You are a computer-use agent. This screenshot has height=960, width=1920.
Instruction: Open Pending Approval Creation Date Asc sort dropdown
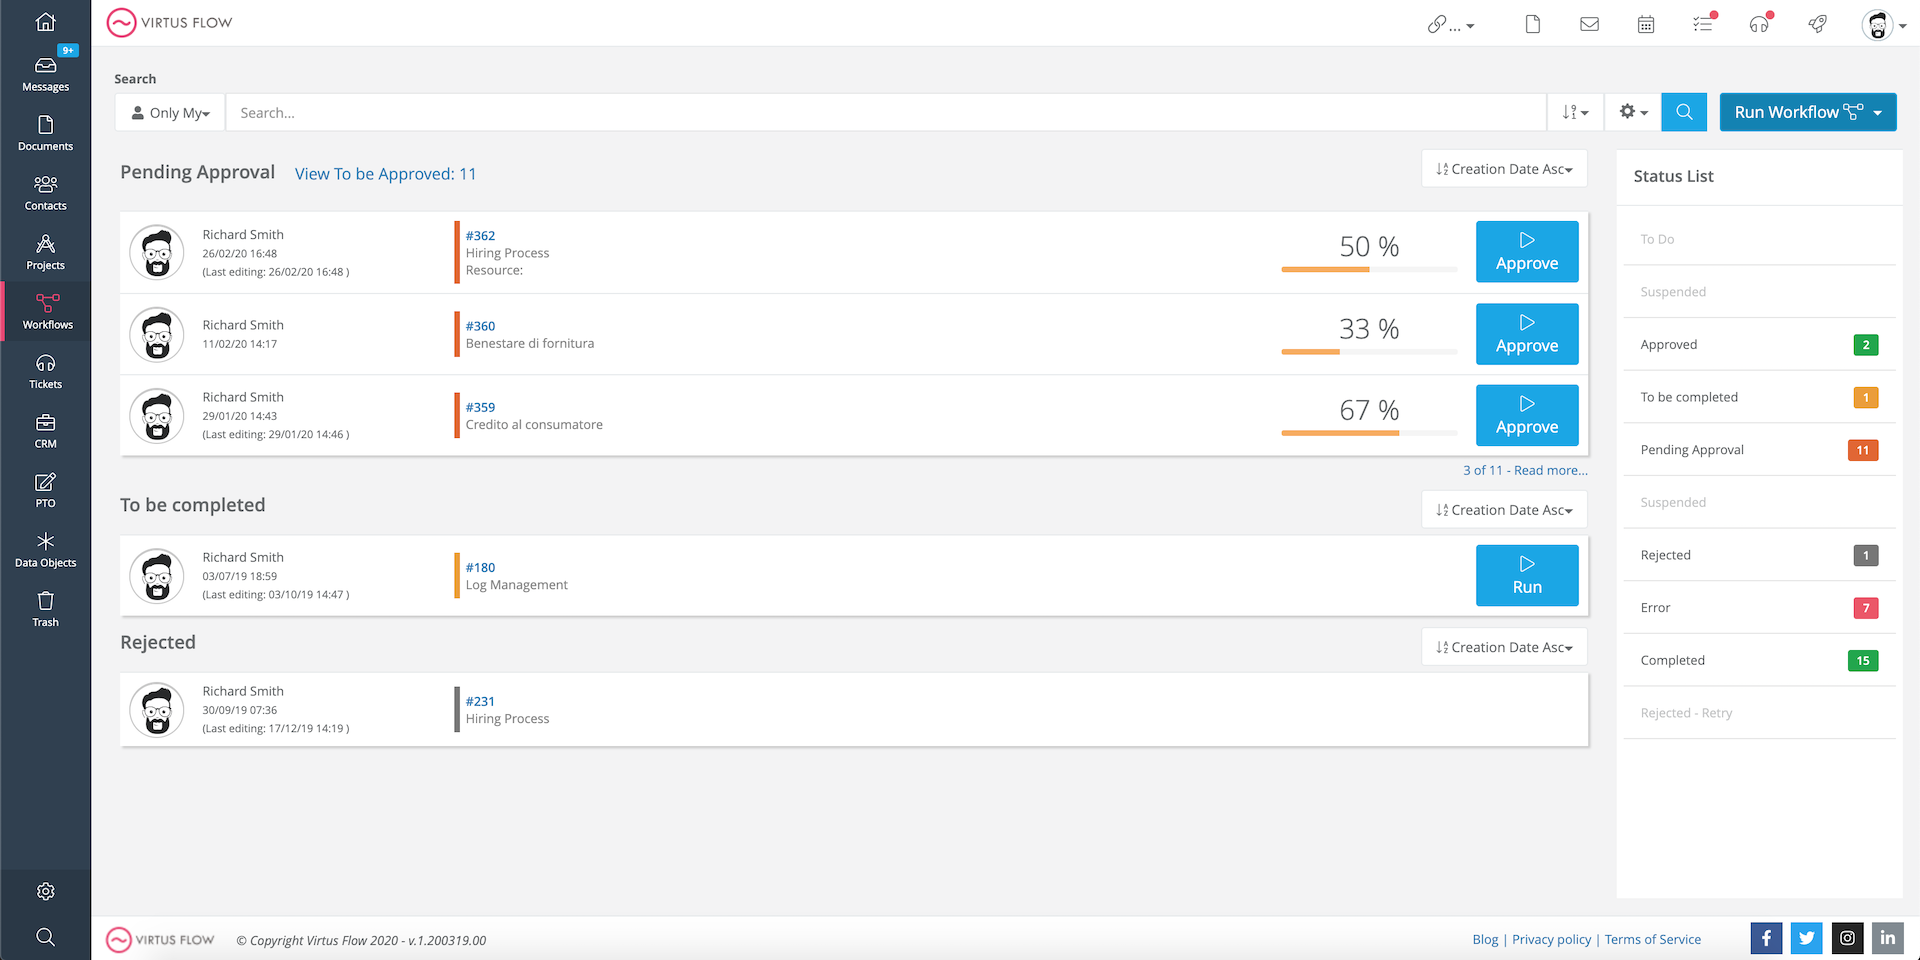(1504, 169)
